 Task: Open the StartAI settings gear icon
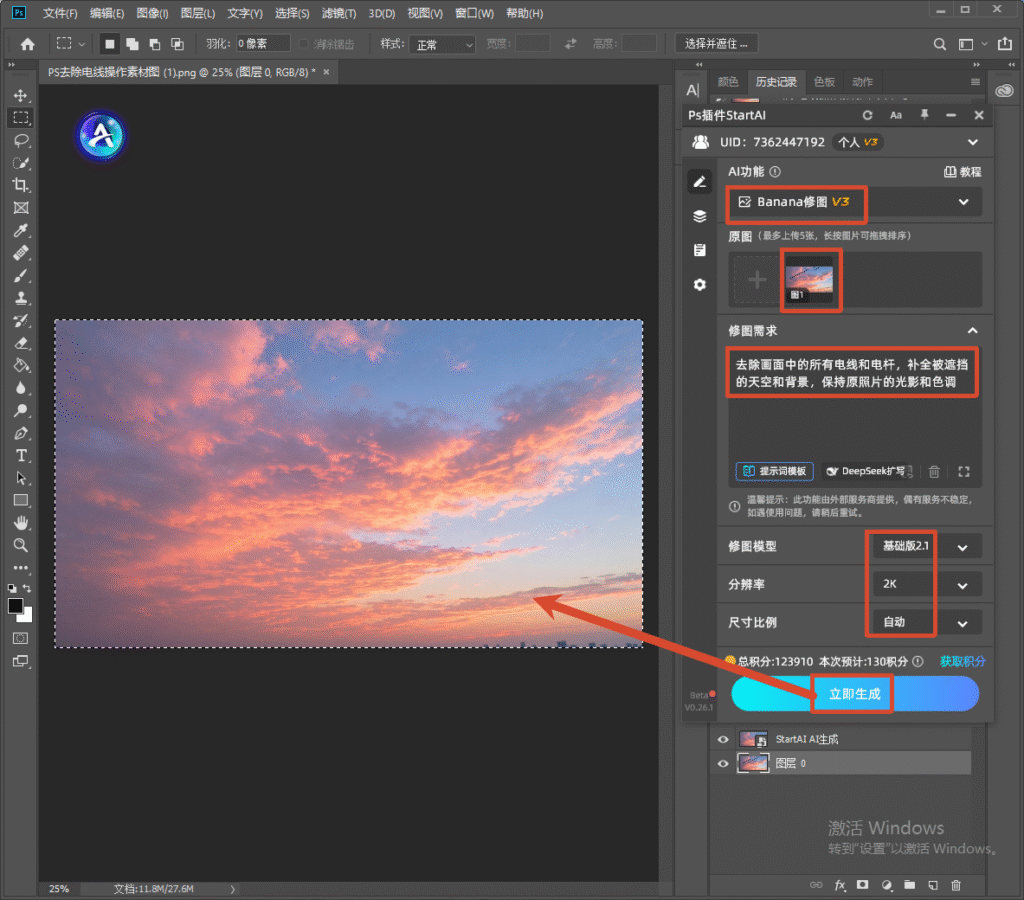pos(699,285)
